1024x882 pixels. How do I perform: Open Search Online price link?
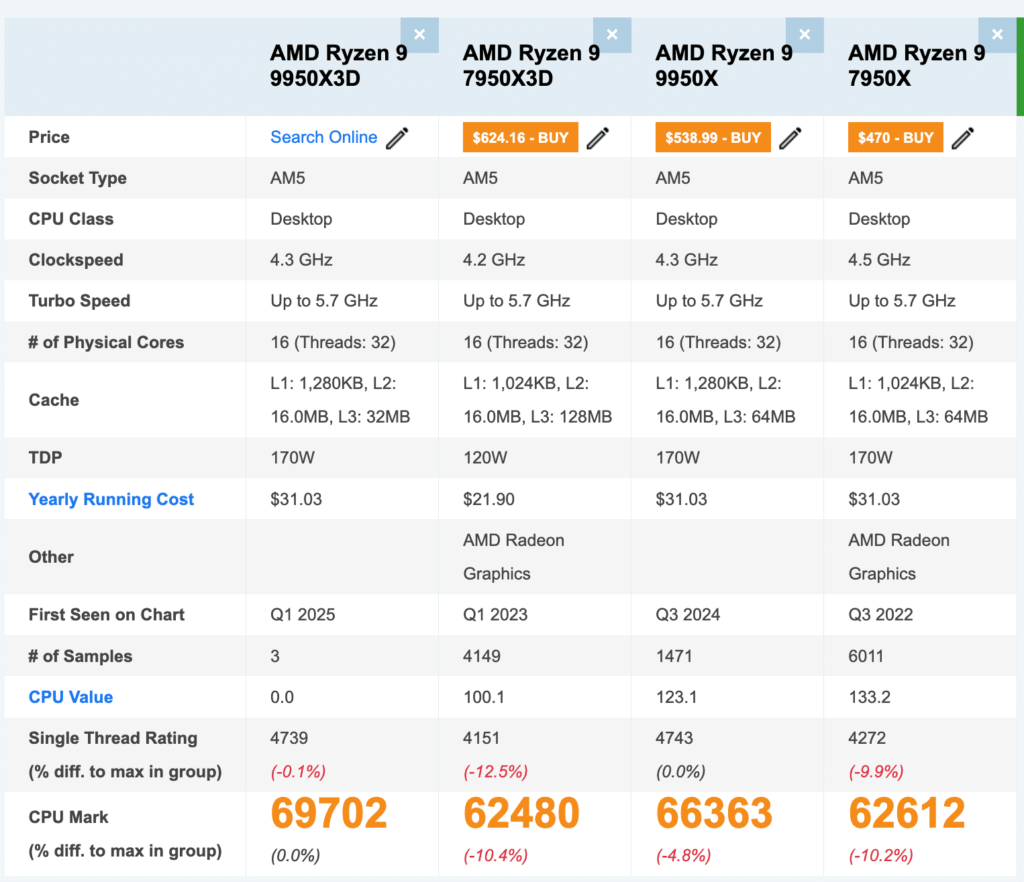(x=324, y=137)
